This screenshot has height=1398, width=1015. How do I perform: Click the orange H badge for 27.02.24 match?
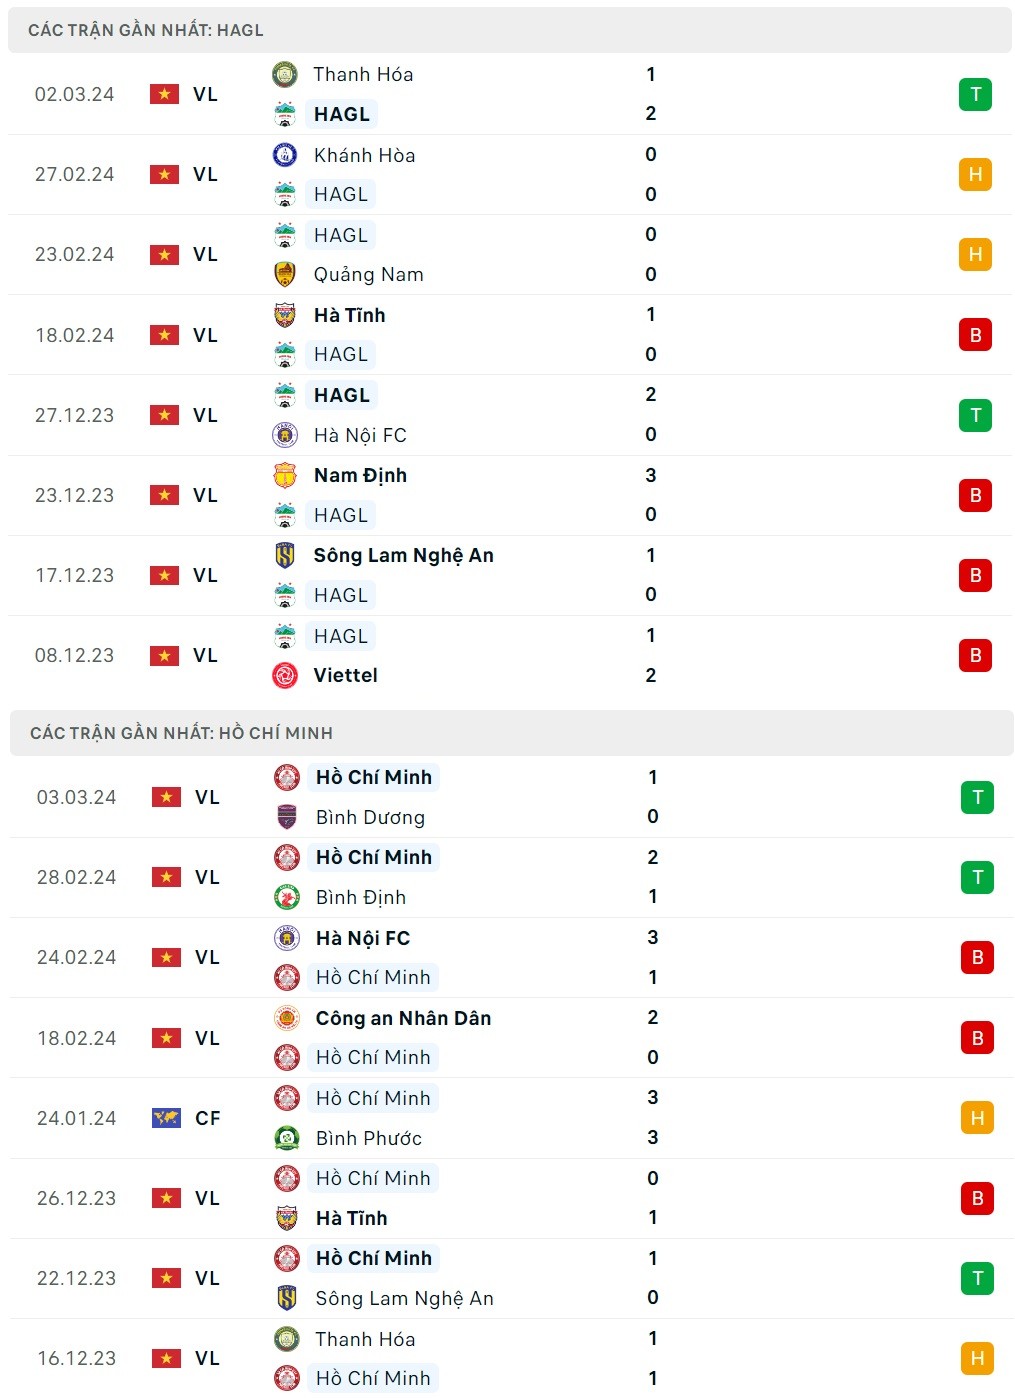pyautogui.click(x=975, y=174)
